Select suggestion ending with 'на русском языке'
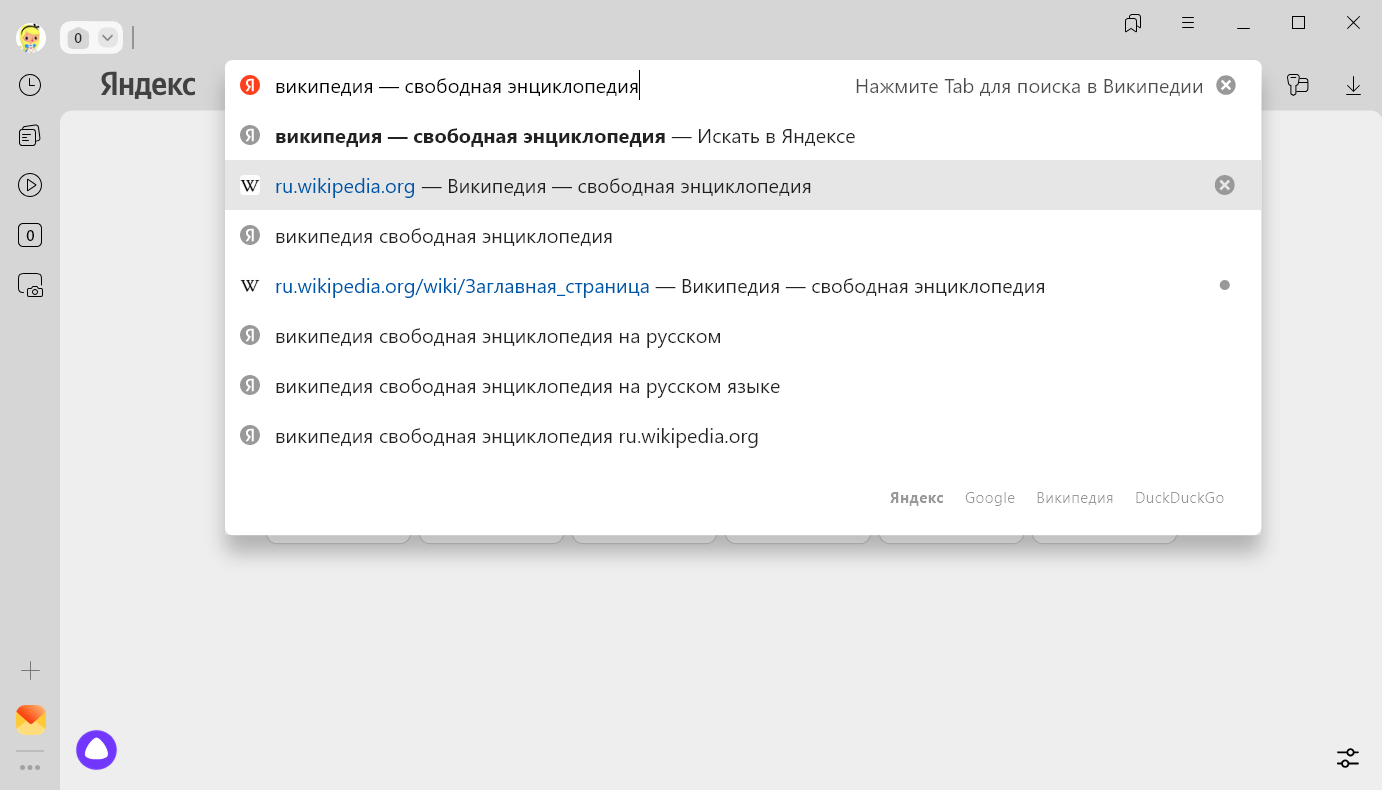 click(x=527, y=387)
